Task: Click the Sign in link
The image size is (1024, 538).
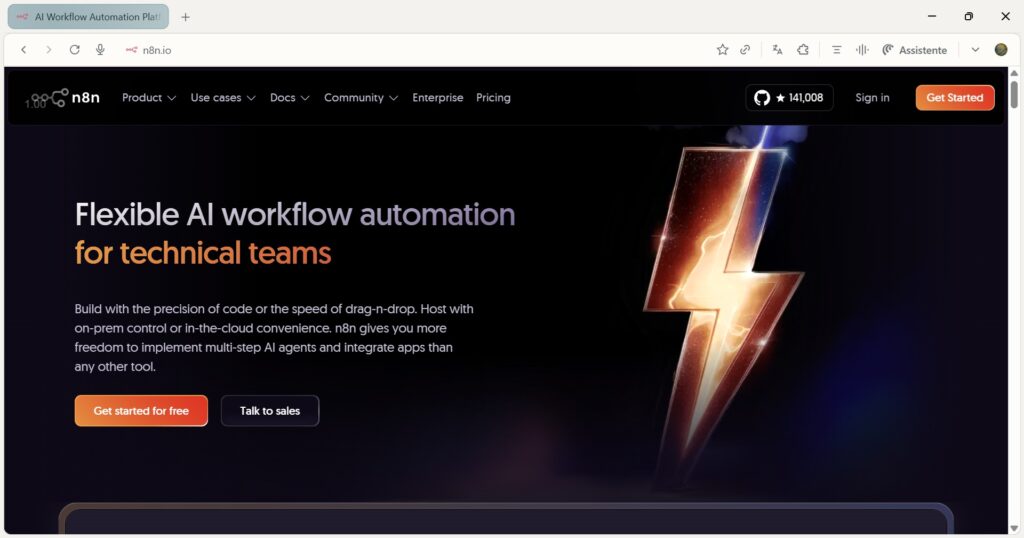Action: tap(872, 98)
